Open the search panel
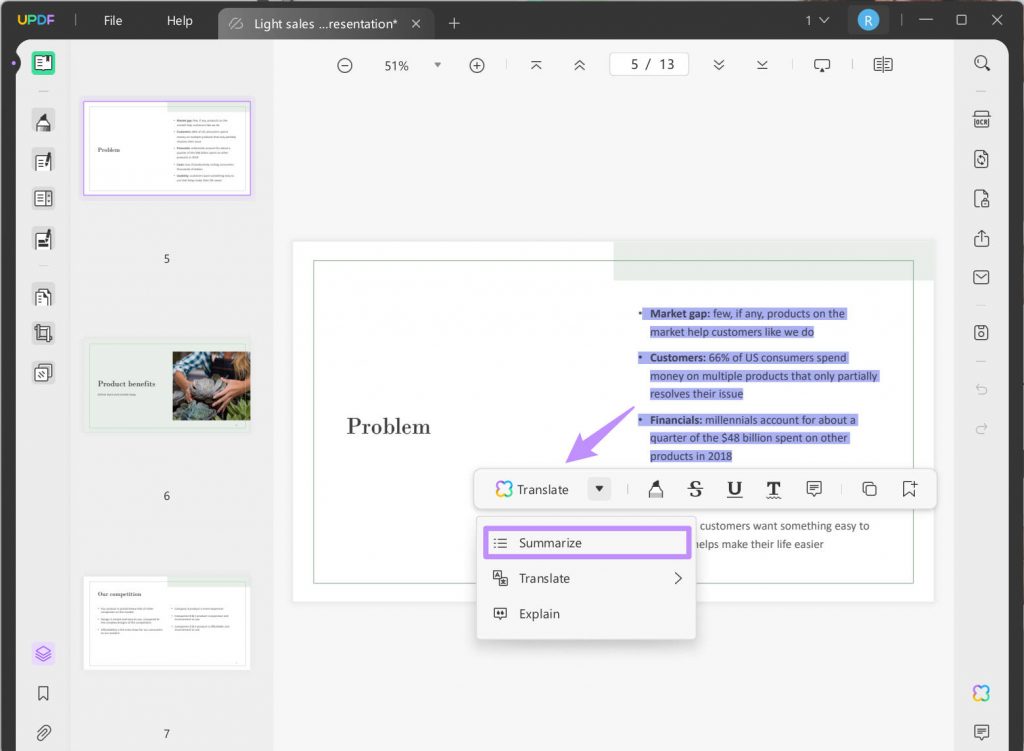Screen dimensions: 1024x751 [x=981, y=62]
